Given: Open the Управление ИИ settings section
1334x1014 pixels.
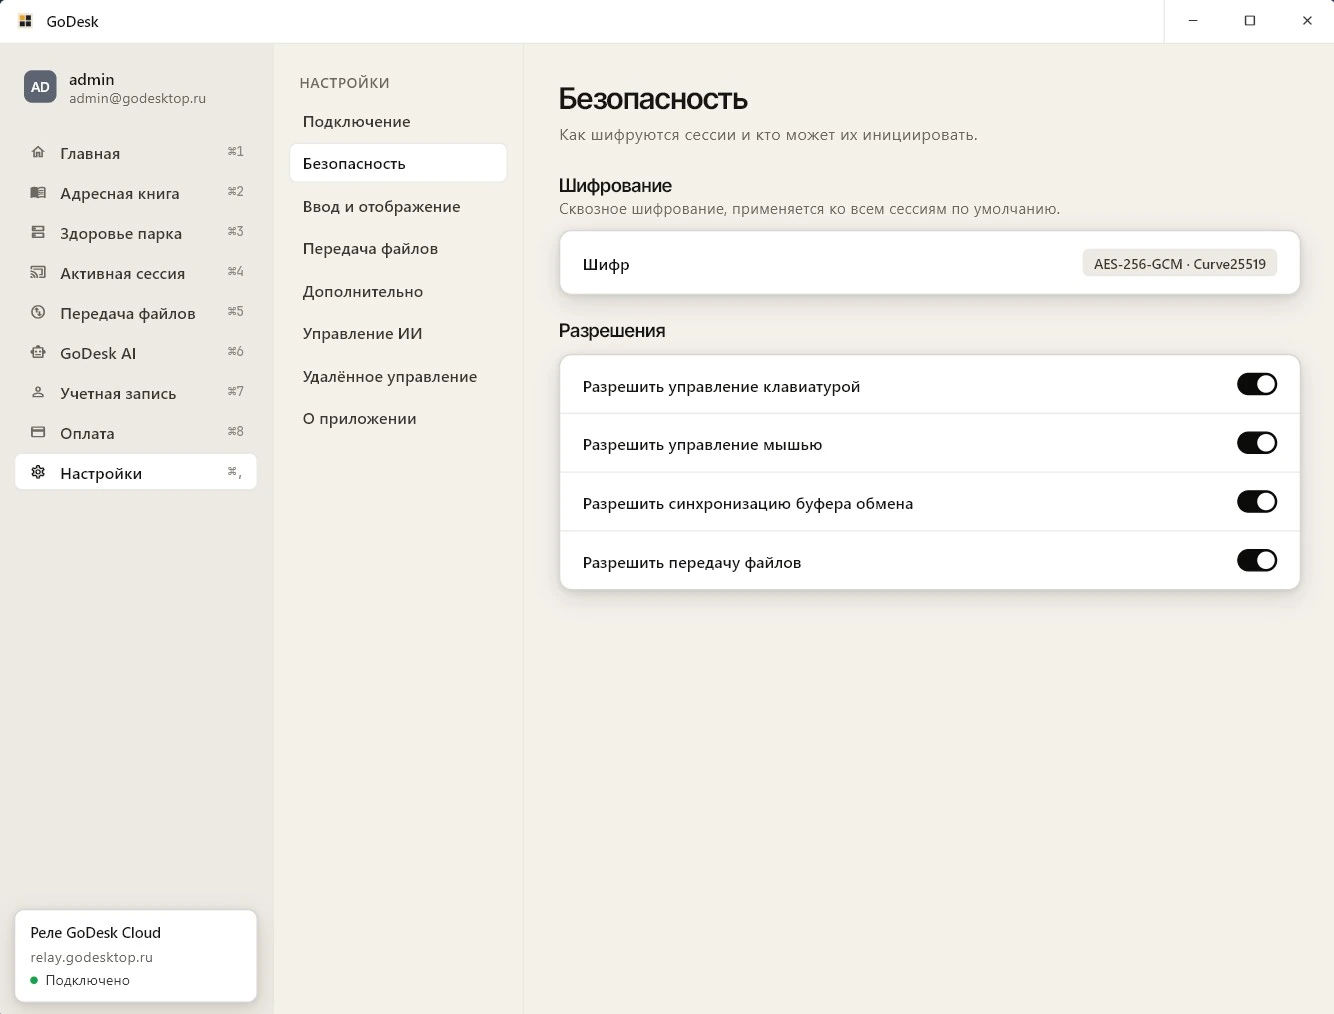Looking at the screenshot, I should point(398,333).
